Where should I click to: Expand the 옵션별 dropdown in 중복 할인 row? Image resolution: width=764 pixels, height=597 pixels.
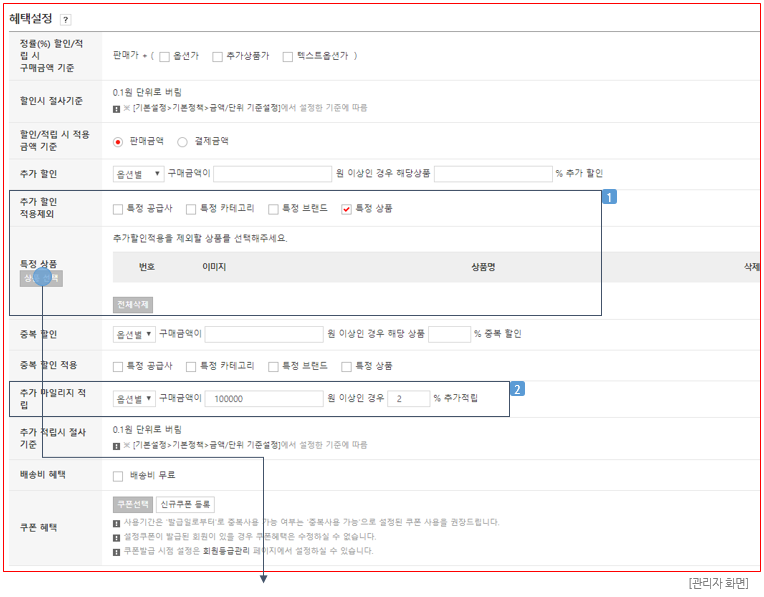134,334
